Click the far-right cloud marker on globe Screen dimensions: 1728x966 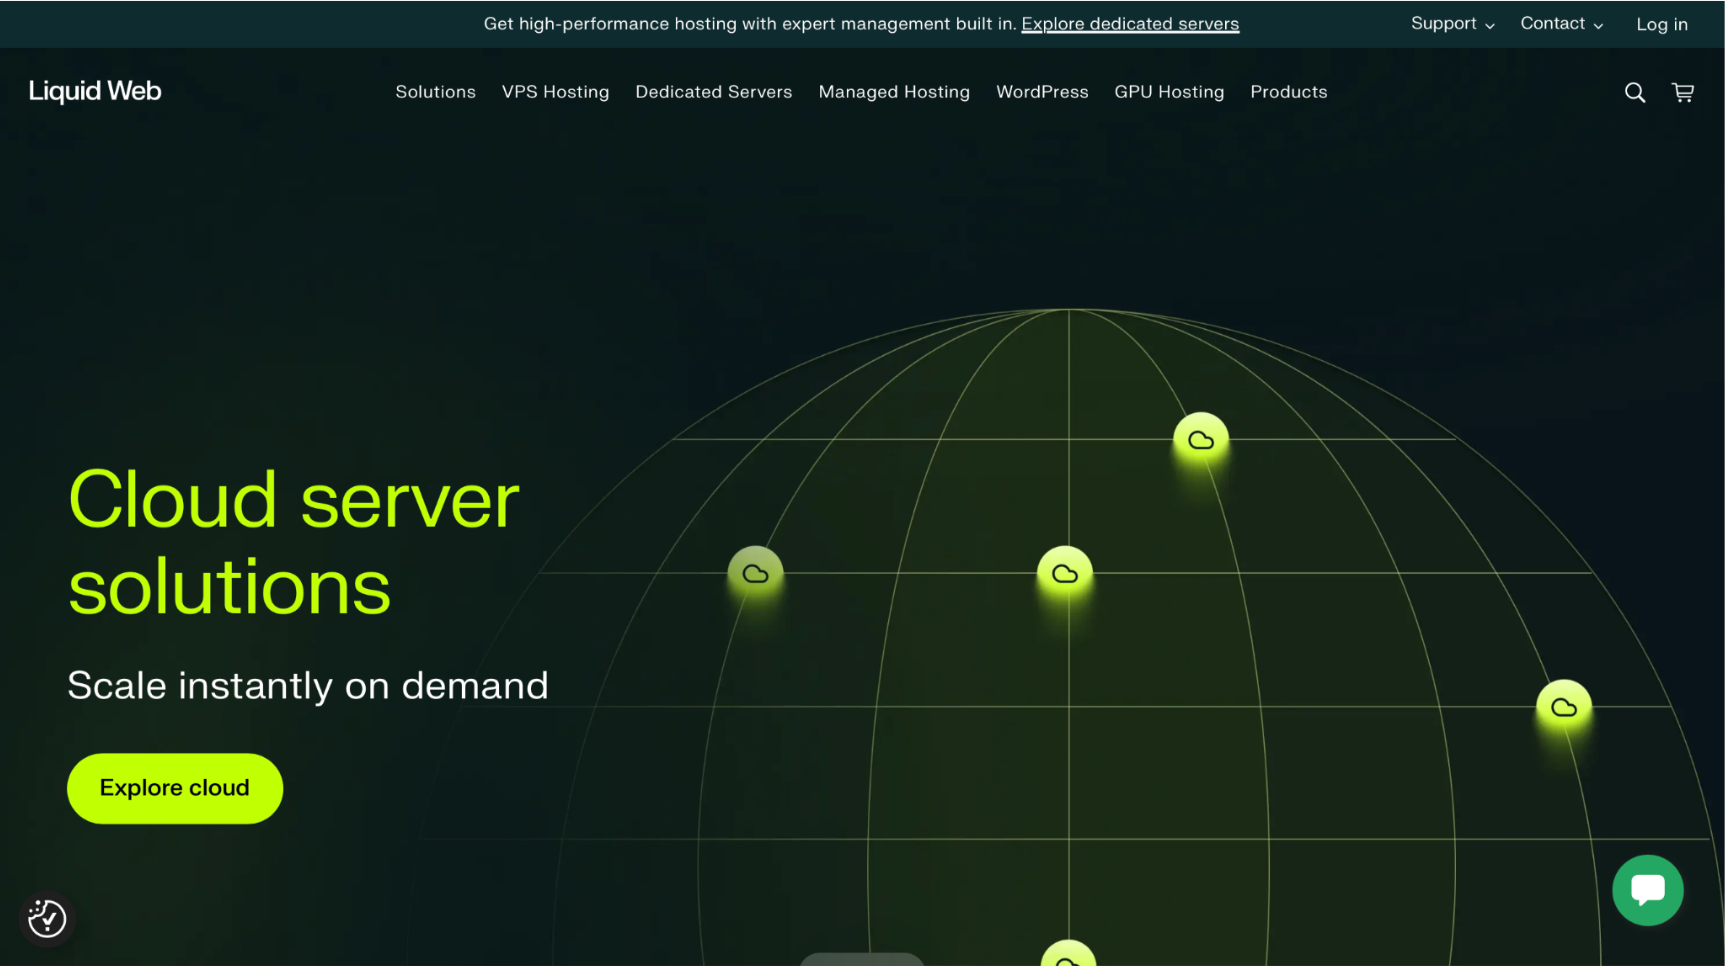[x=1563, y=707]
